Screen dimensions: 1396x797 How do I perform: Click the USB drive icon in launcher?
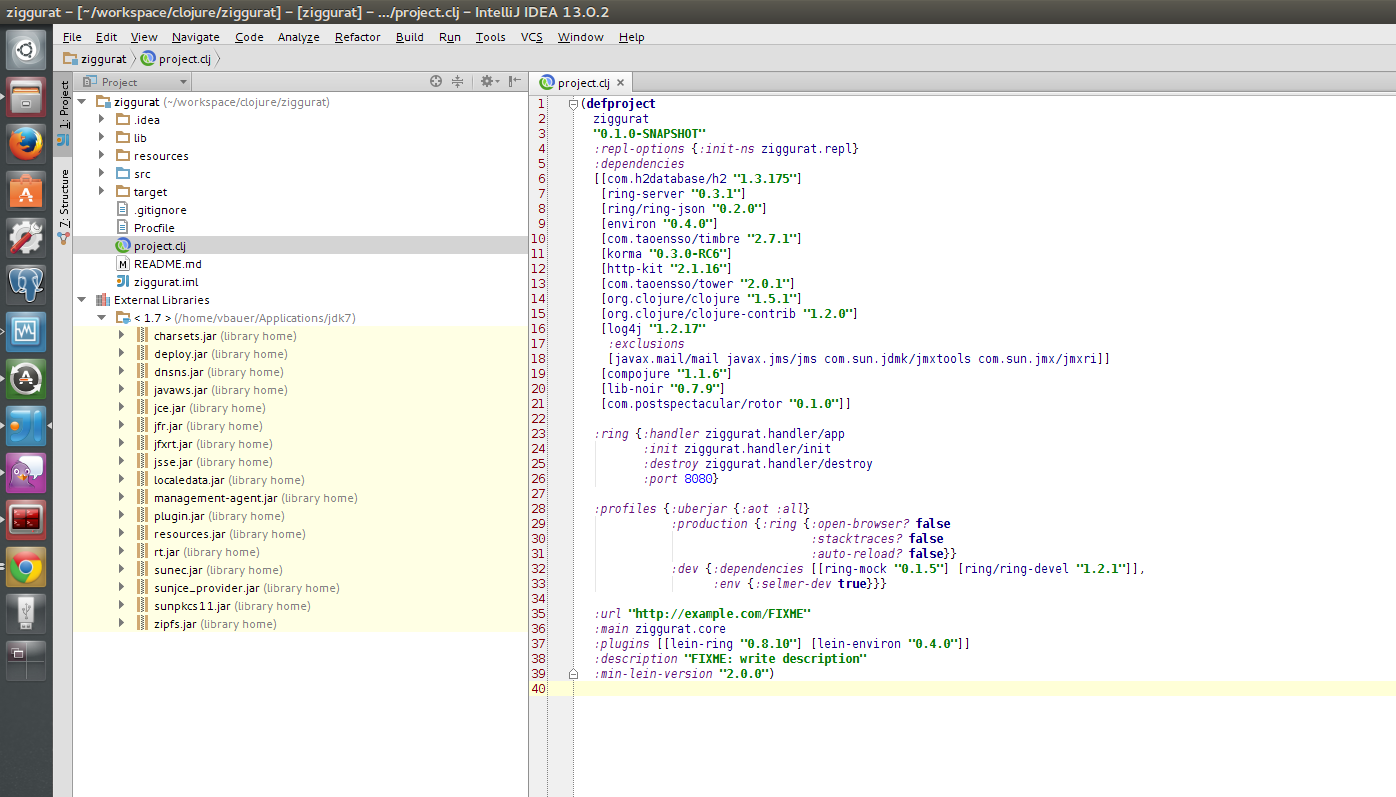[26, 614]
